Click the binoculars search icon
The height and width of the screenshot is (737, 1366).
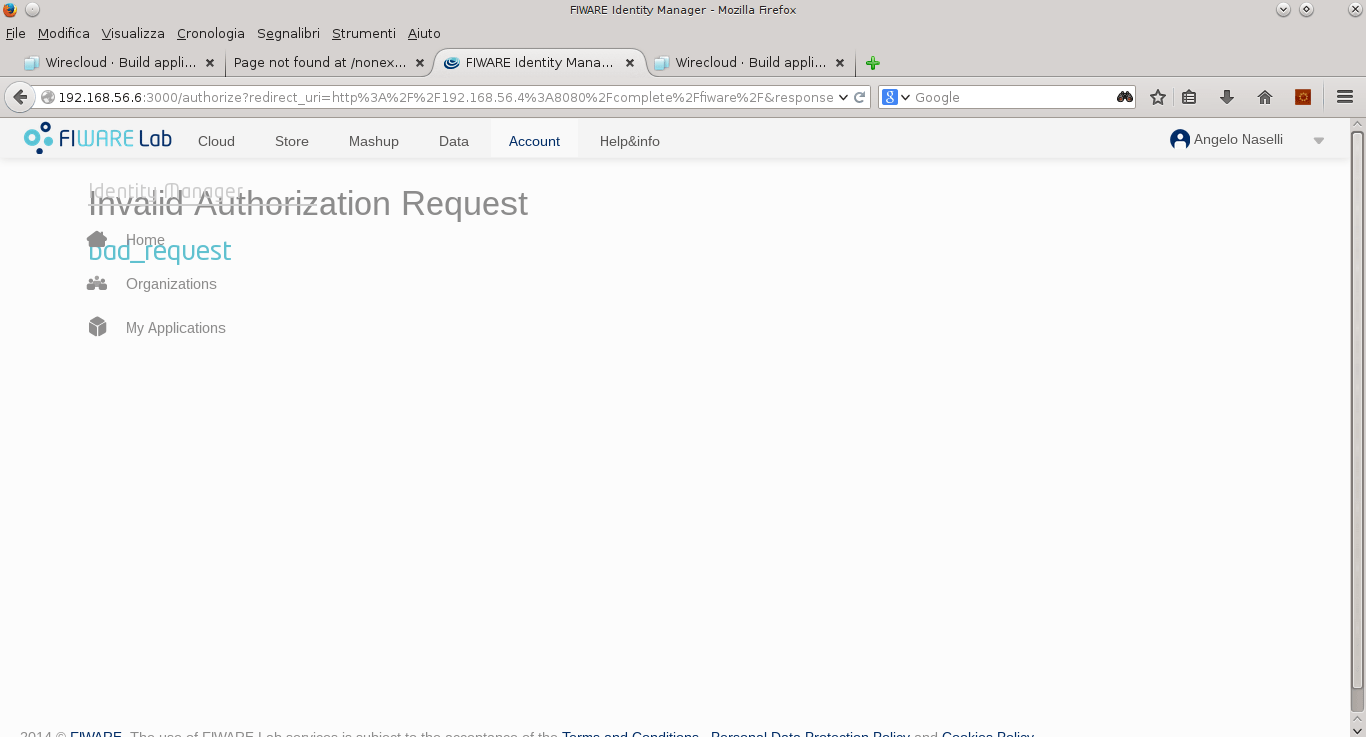tap(1125, 97)
